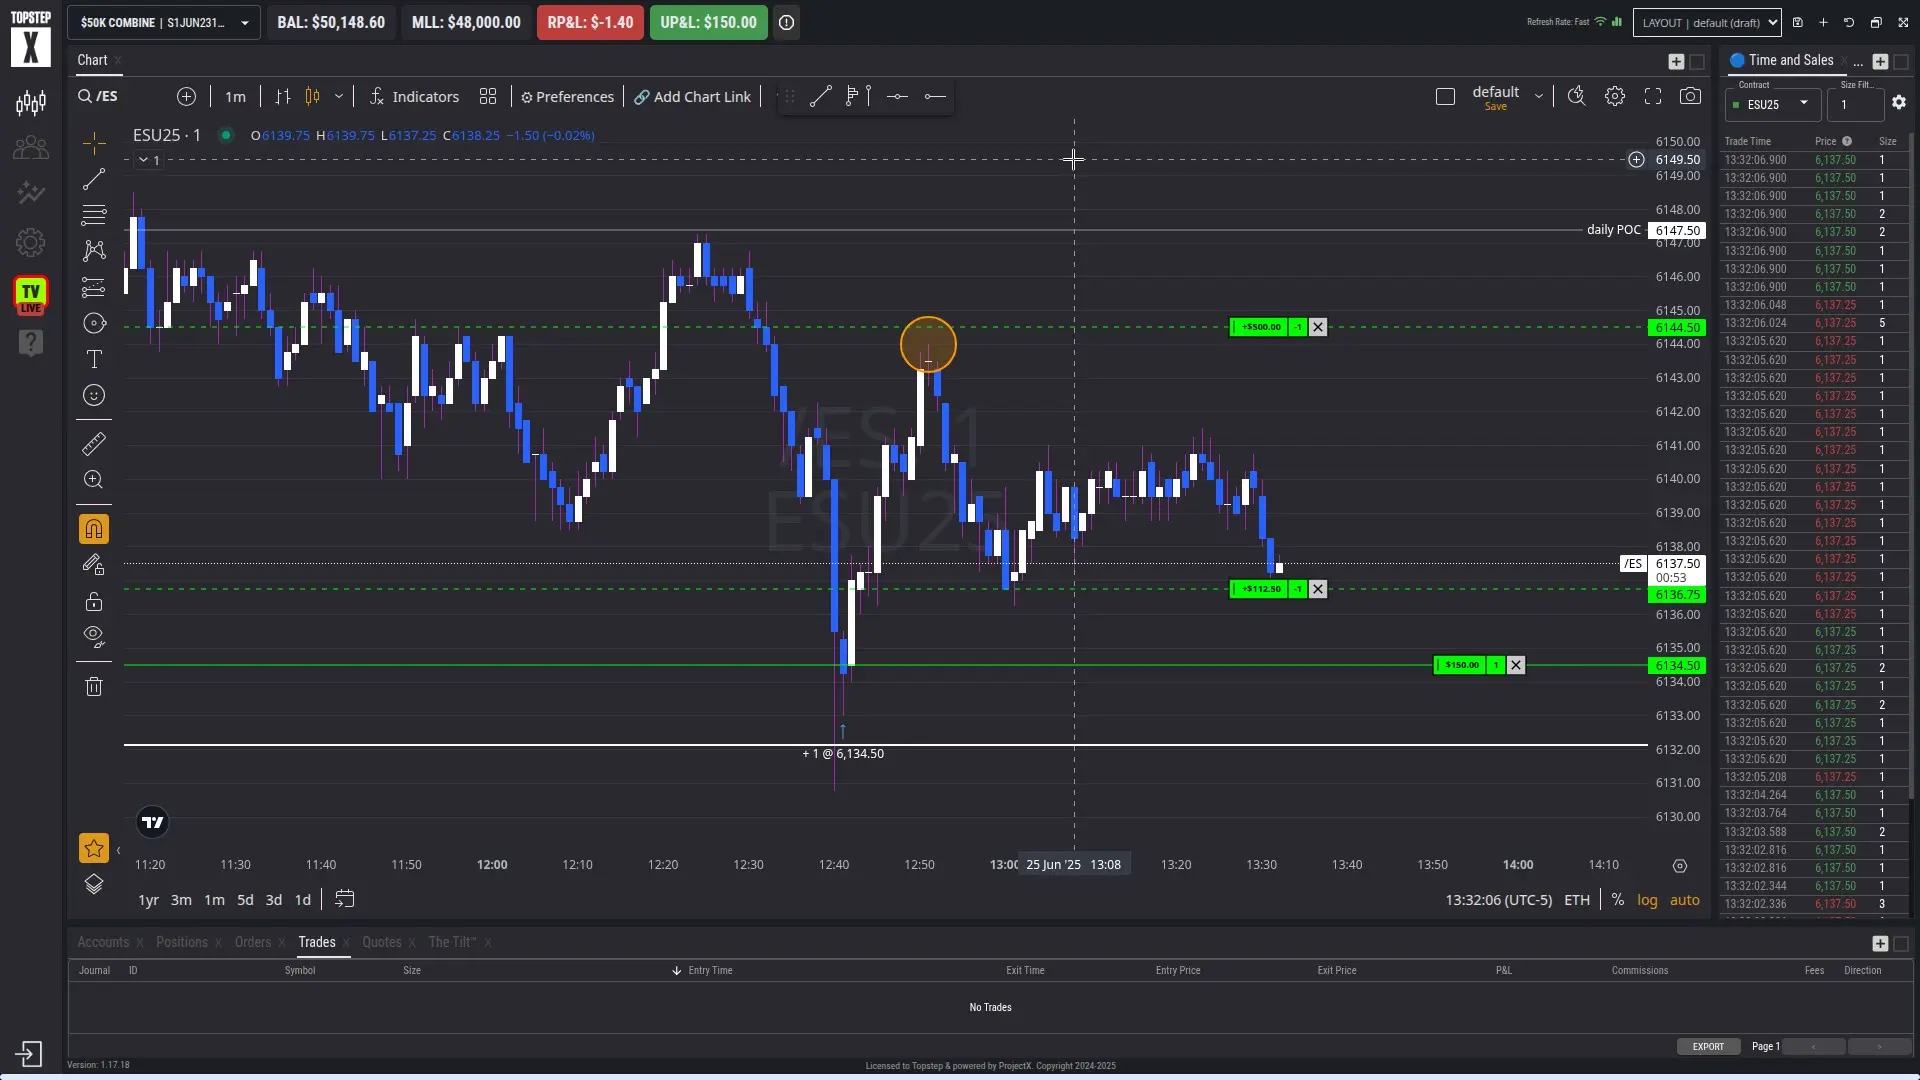This screenshot has width=1920, height=1080.
Task: Click the orange highlighted circle on chart
Action: [928, 345]
